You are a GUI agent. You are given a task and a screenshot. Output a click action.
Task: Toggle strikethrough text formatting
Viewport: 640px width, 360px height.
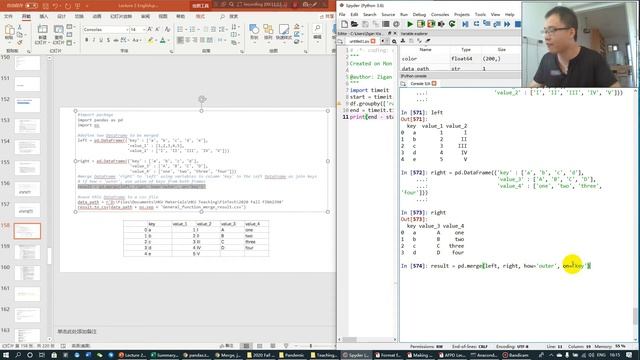tap(116, 40)
